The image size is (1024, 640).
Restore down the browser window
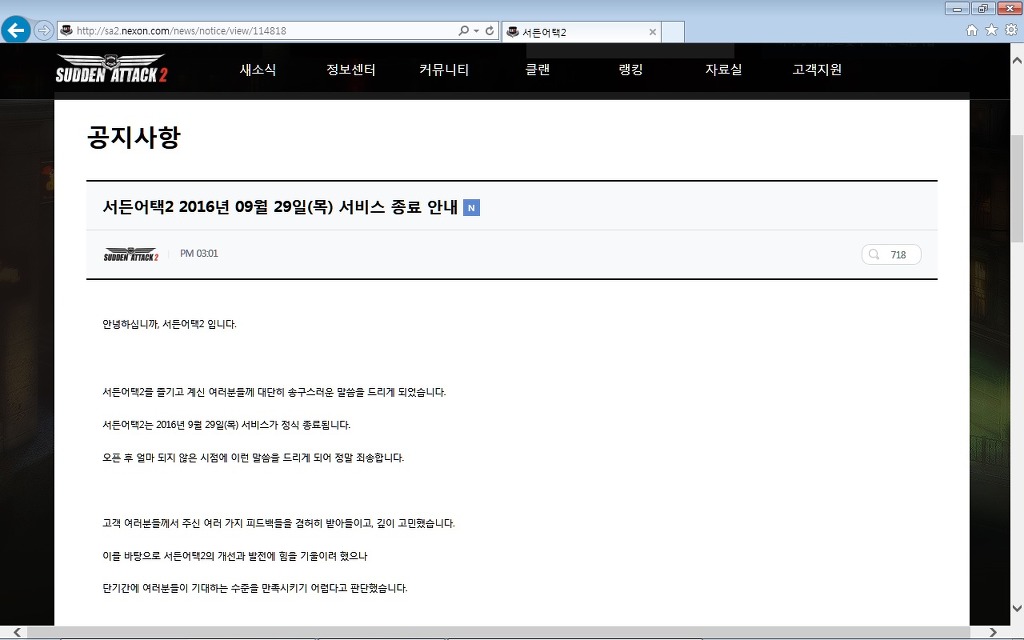983,8
